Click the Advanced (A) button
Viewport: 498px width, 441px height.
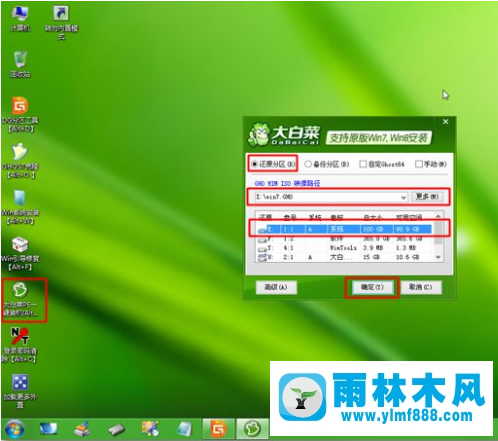[x=276, y=287]
